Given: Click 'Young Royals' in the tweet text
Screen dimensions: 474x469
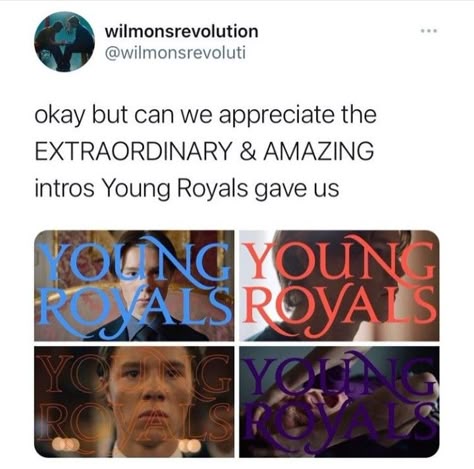Looking at the screenshot, I should pyautogui.click(x=175, y=189).
